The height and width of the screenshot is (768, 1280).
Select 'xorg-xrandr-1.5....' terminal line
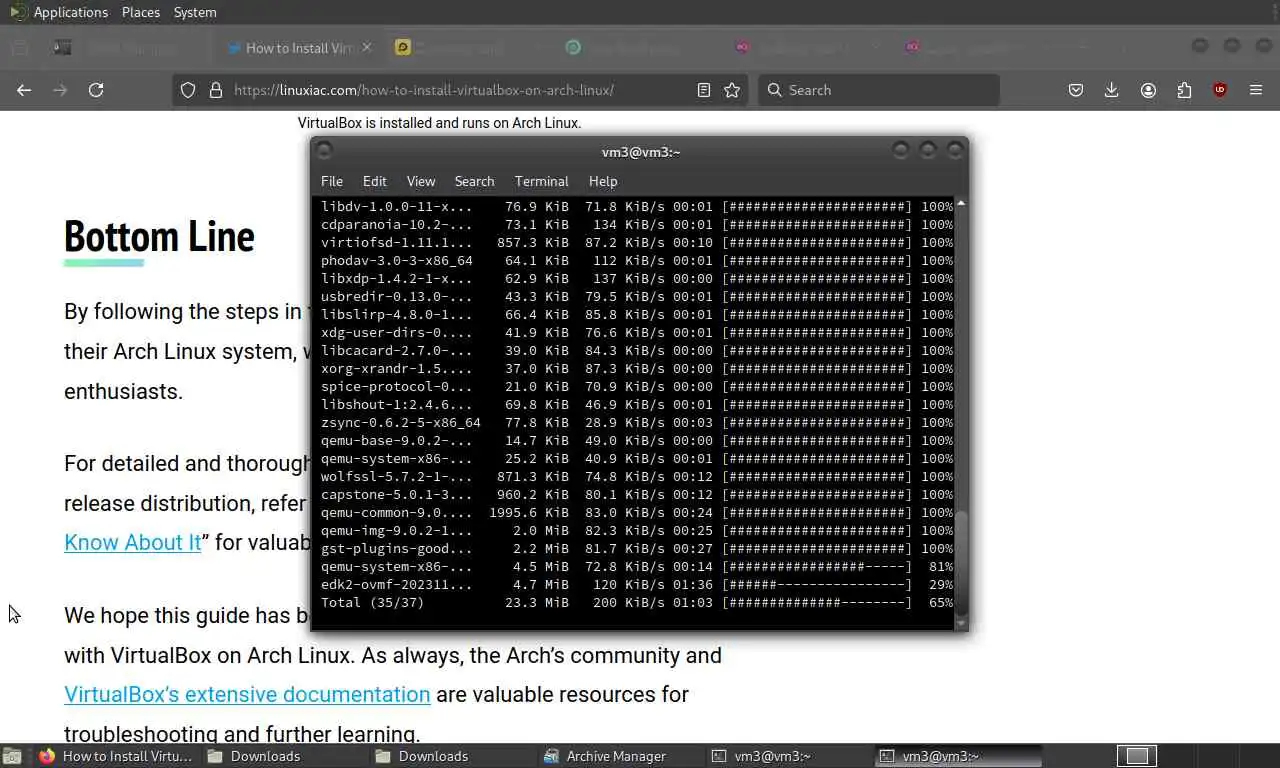(636, 369)
